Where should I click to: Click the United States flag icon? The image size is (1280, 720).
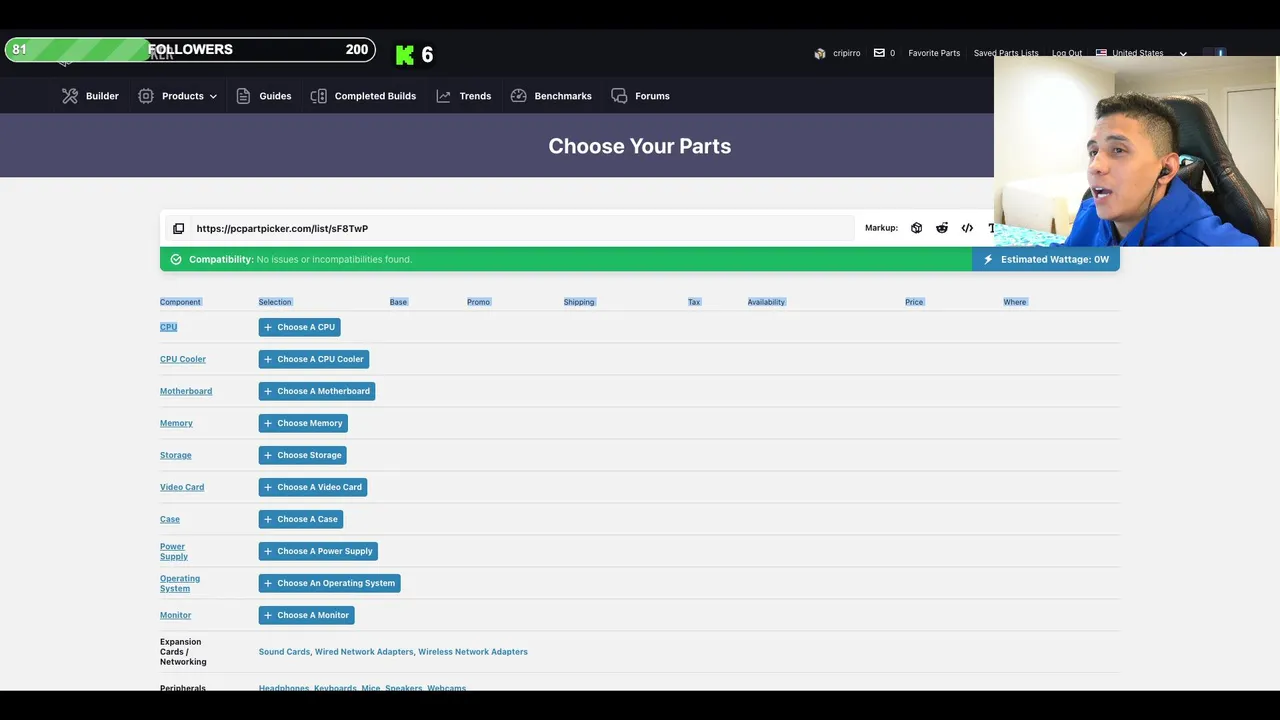tap(1101, 53)
